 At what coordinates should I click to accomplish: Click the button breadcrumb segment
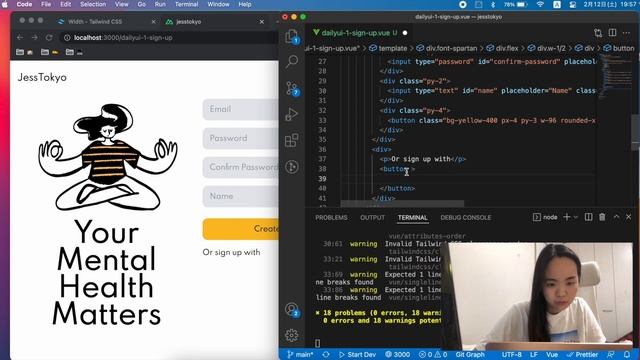pyautogui.click(x=619, y=48)
